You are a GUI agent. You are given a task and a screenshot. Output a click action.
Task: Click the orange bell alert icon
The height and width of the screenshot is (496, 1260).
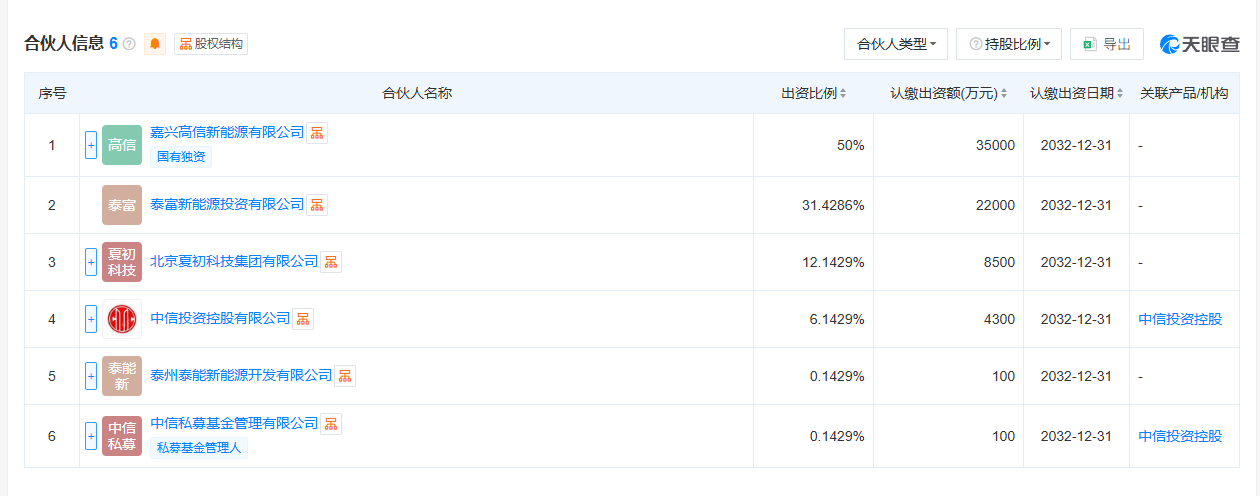click(155, 44)
